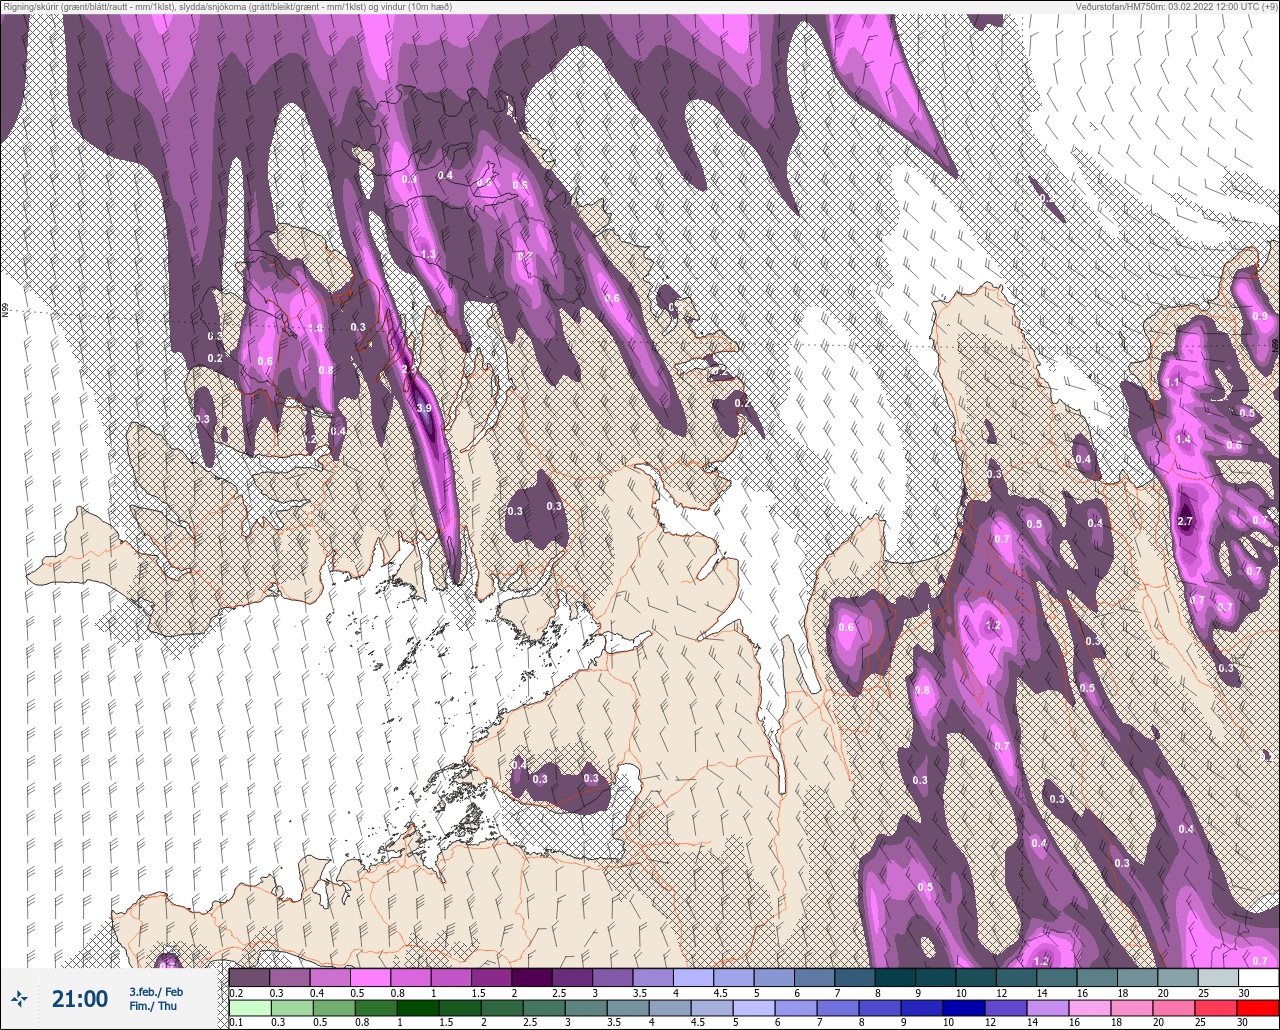Click the Veðurstofan logo icon beside 21:00

pyautogui.click(x=20, y=998)
